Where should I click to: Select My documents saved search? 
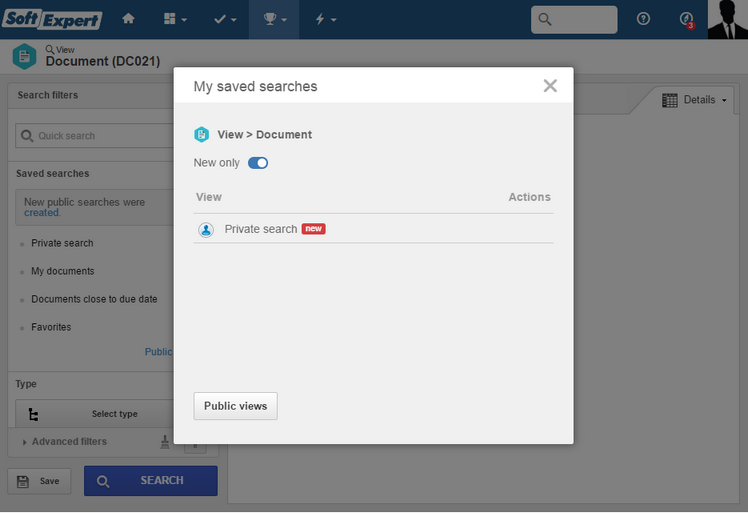point(63,271)
